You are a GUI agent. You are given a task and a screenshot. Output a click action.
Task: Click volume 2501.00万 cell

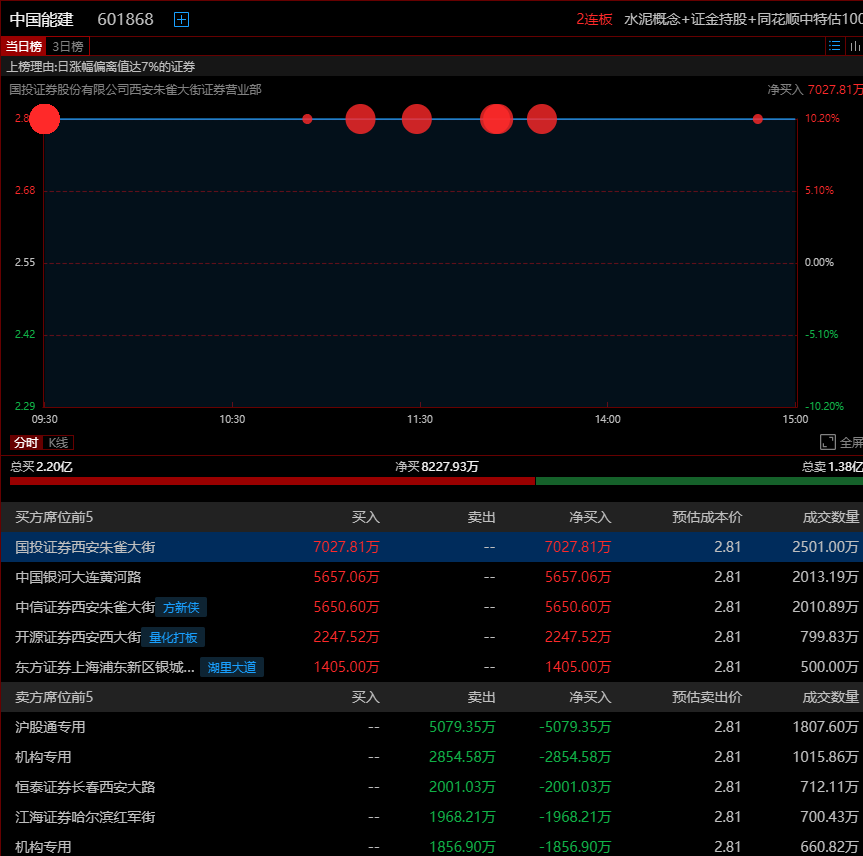pos(825,547)
